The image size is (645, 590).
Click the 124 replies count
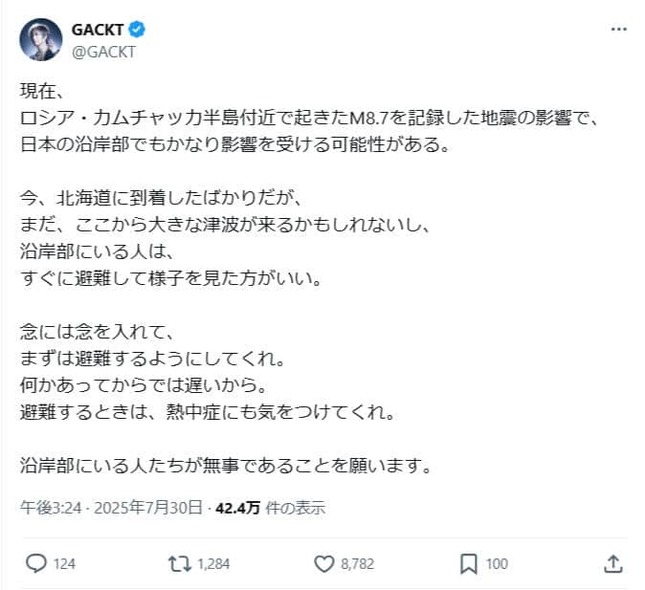[x=64, y=564]
